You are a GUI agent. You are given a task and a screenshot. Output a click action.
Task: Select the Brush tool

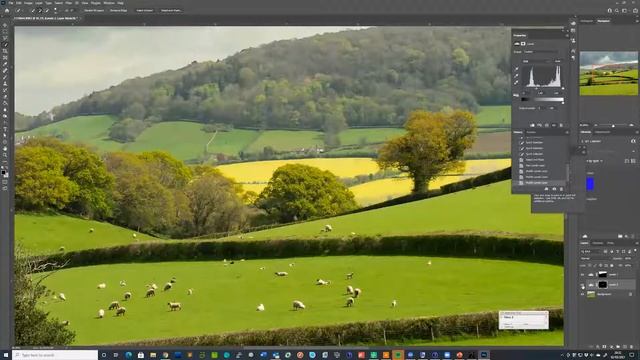(5, 77)
